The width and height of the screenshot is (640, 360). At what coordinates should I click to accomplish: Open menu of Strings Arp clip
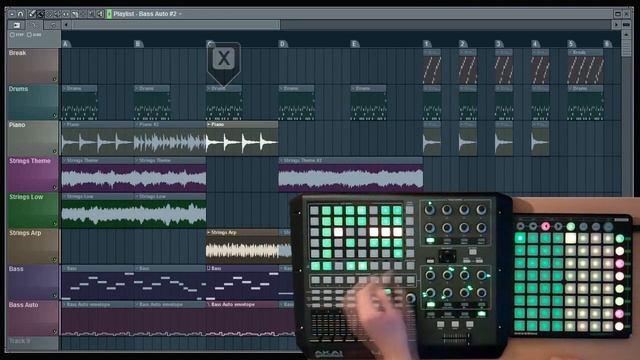tap(209, 232)
